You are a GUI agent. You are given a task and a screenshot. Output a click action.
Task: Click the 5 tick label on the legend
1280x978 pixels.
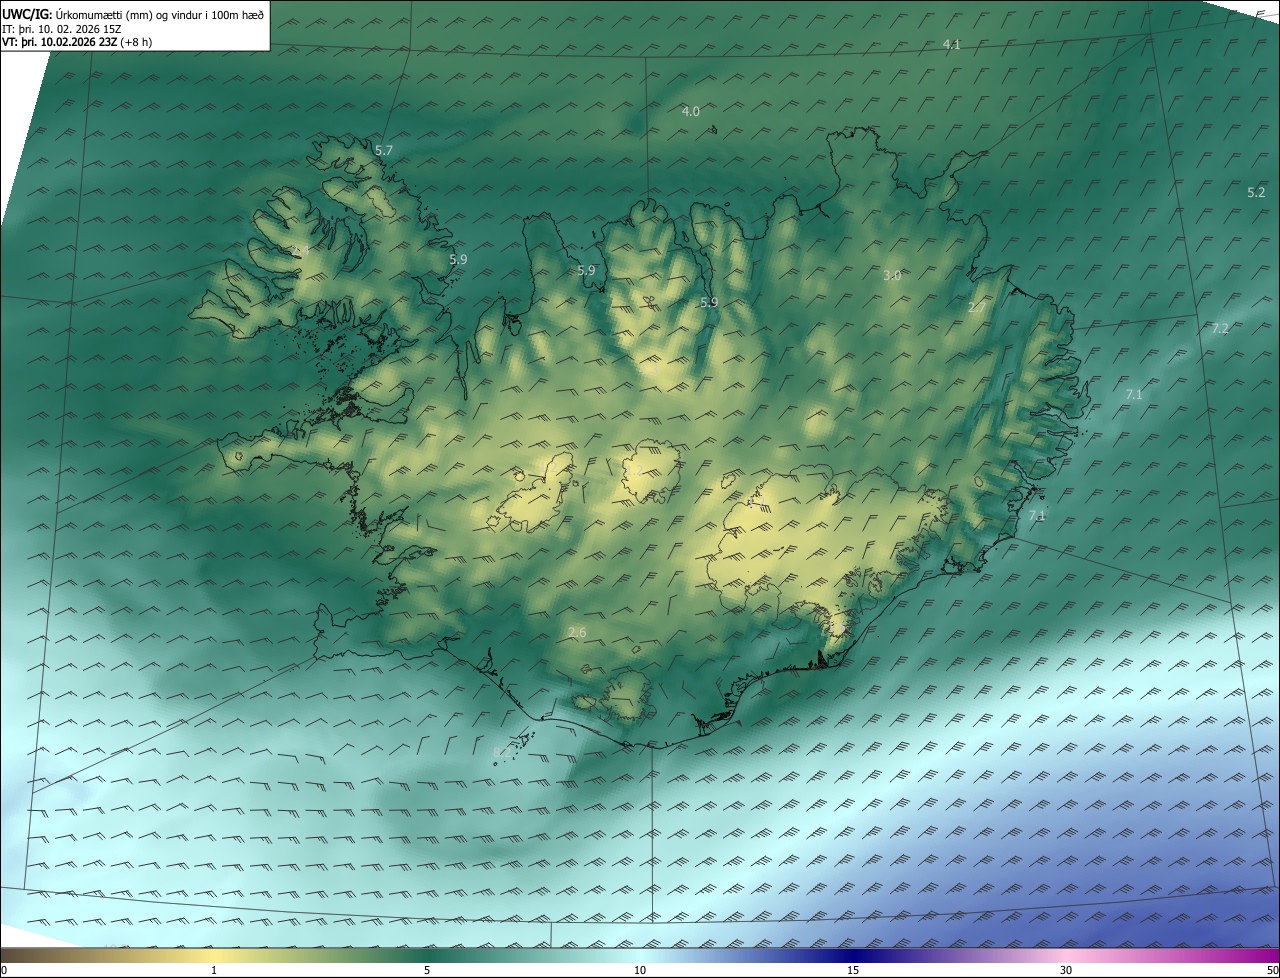click(x=427, y=970)
